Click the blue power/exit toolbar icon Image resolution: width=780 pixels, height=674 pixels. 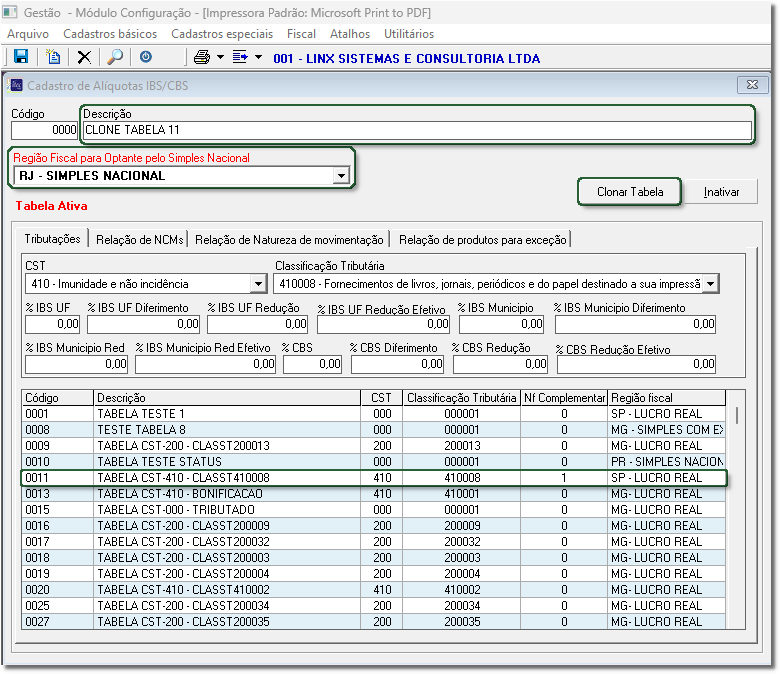click(x=146, y=58)
